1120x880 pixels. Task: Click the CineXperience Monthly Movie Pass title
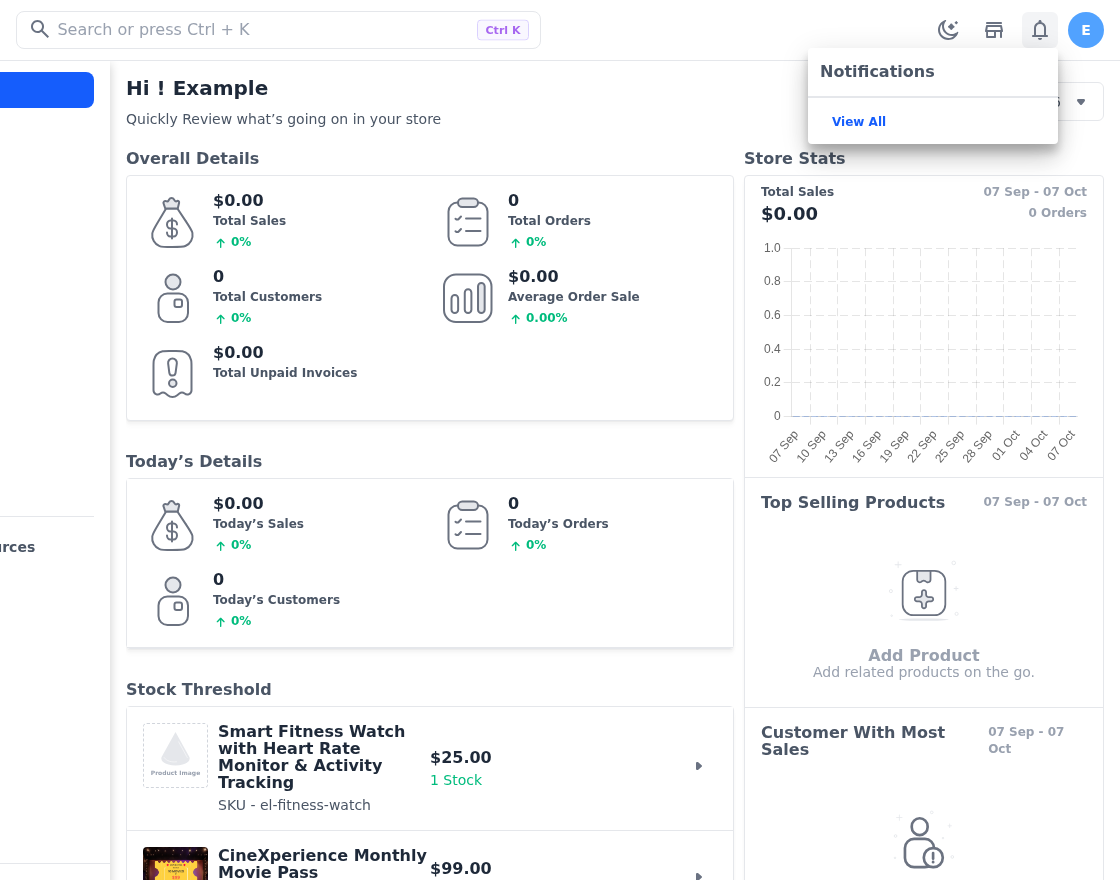click(x=322, y=864)
